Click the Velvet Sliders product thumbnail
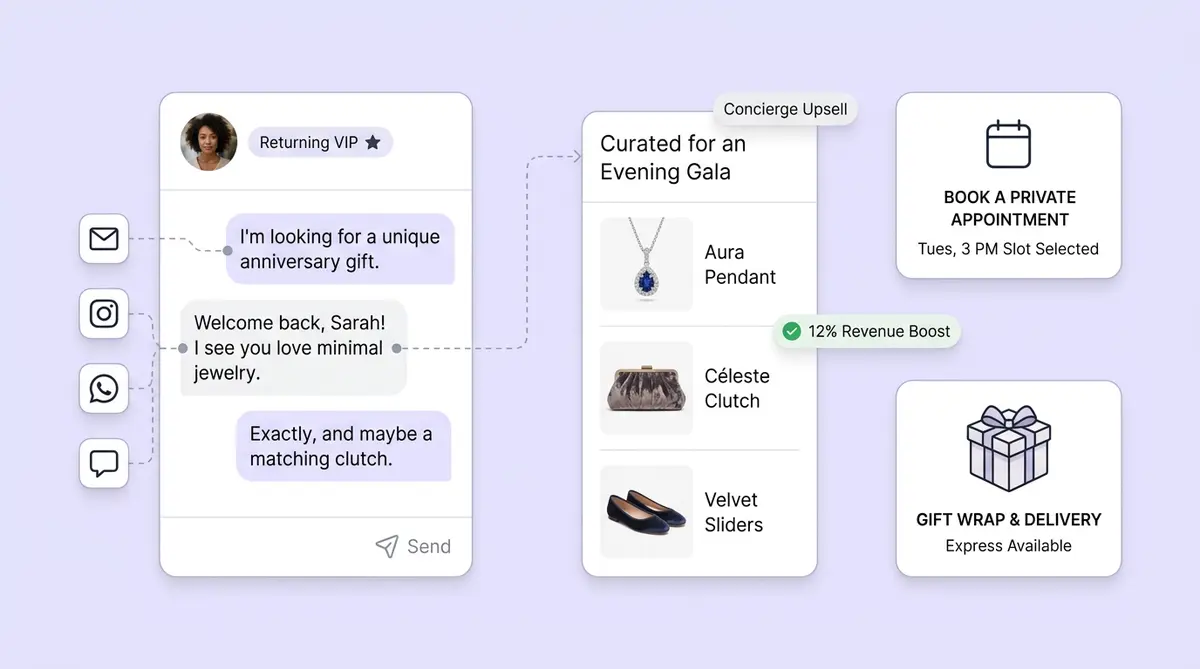 pos(645,511)
